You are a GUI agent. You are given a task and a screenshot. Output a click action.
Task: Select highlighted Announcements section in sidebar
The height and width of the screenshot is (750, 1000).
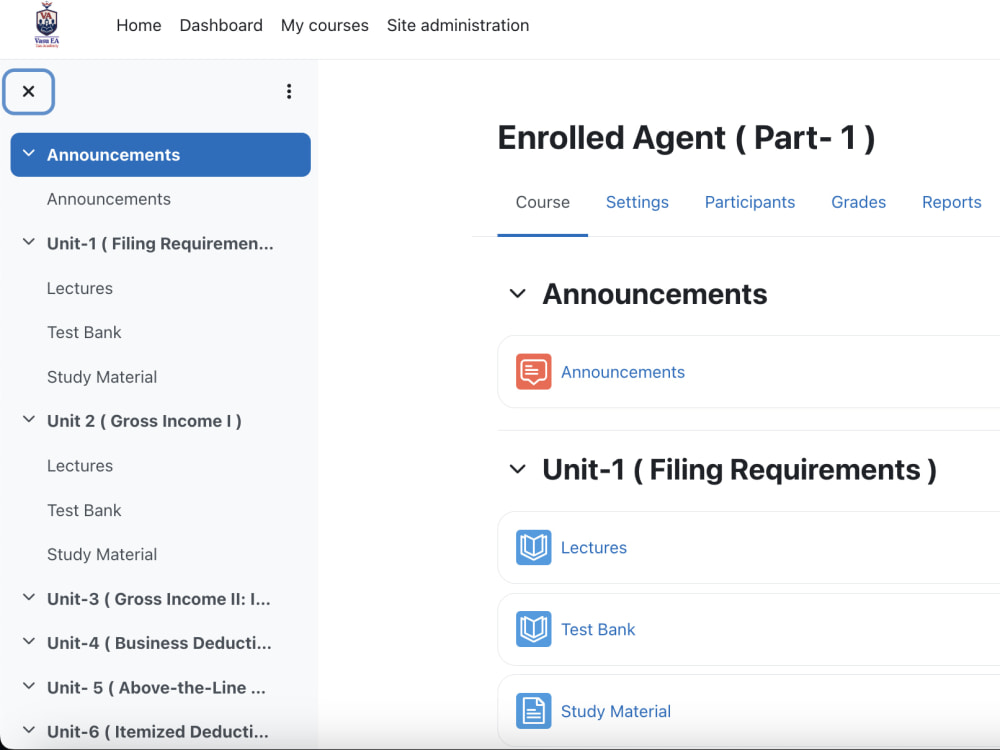(161, 155)
